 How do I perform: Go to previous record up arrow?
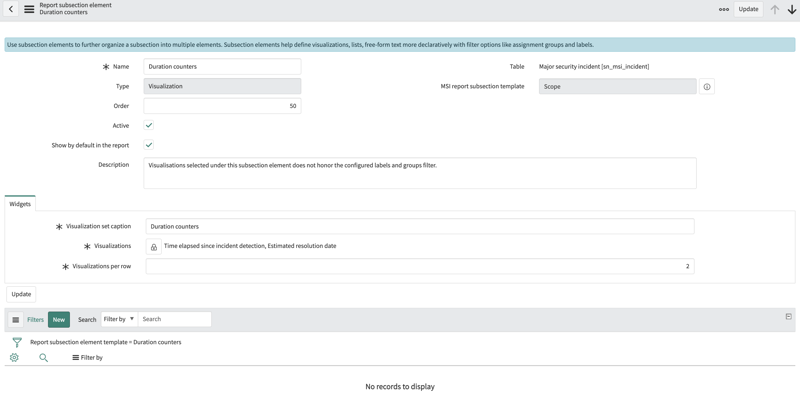click(774, 9)
